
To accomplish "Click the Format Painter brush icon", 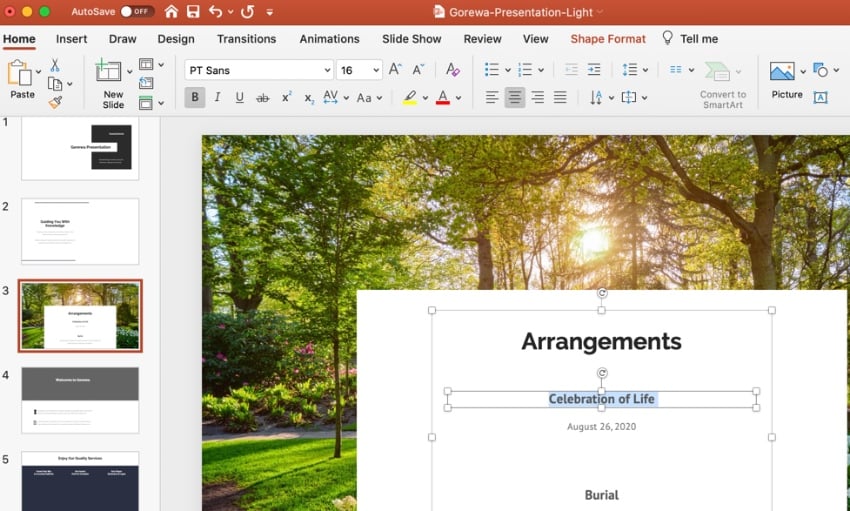I will click(55, 103).
